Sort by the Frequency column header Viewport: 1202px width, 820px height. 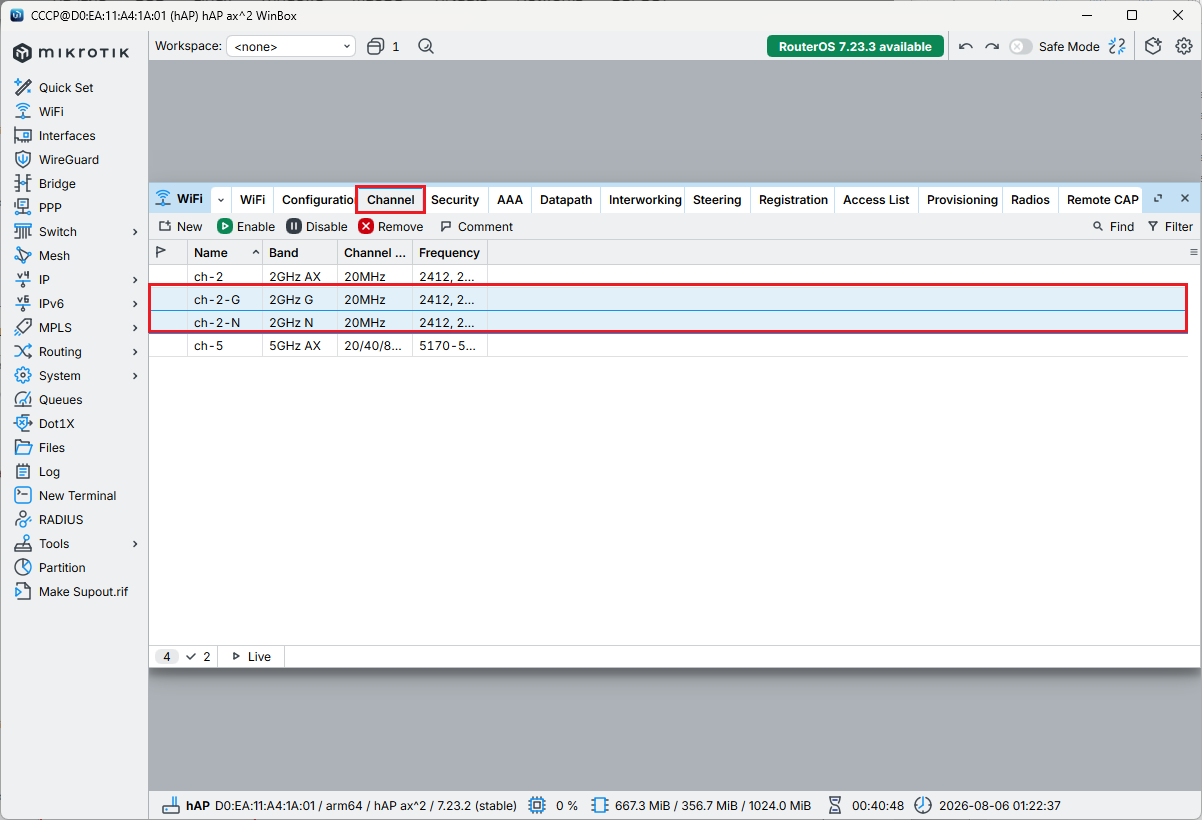pos(450,253)
